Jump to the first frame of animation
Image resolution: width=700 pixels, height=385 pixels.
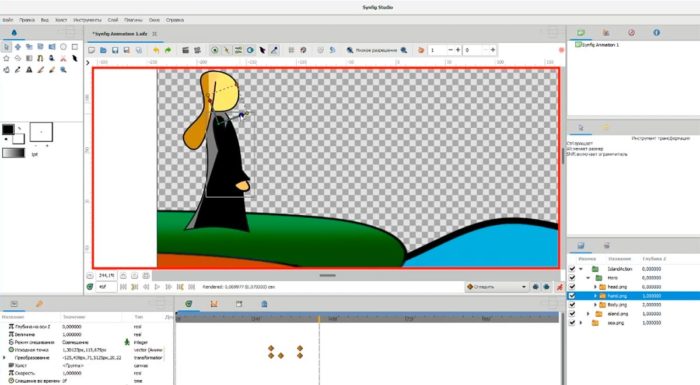[123, 287]
